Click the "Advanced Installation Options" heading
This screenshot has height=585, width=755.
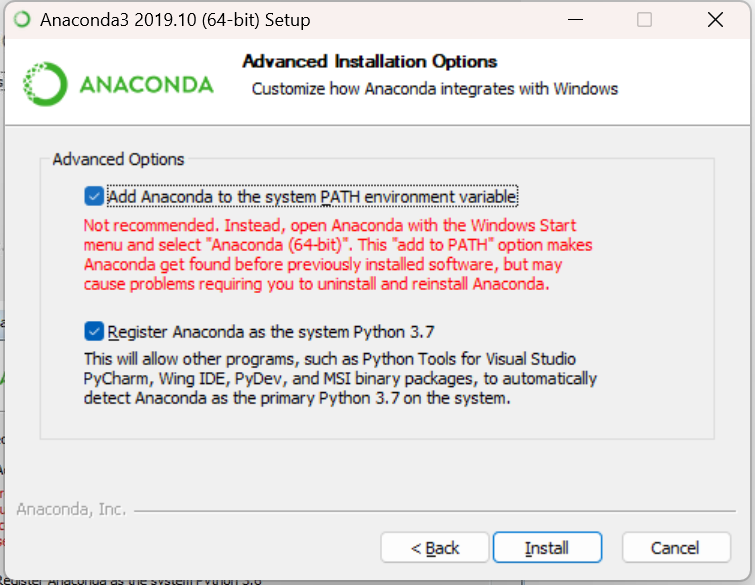[370, 61]
